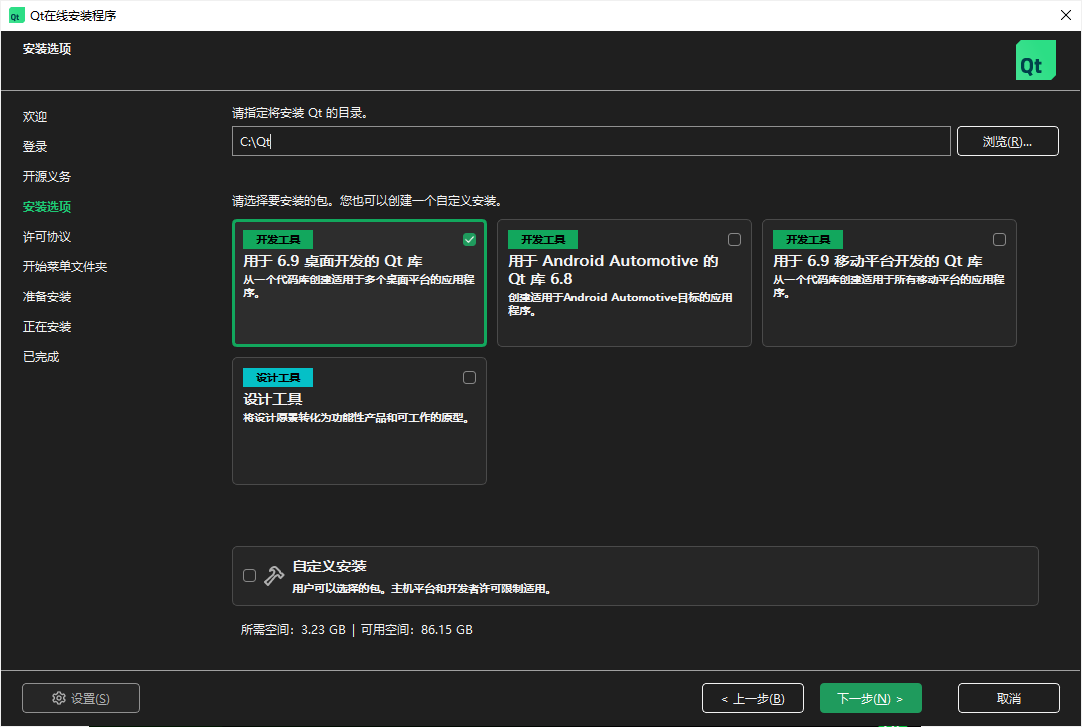Enable the 自定义安装 checkbox
Screen dimensions: 1082x727
click(250, 575)
